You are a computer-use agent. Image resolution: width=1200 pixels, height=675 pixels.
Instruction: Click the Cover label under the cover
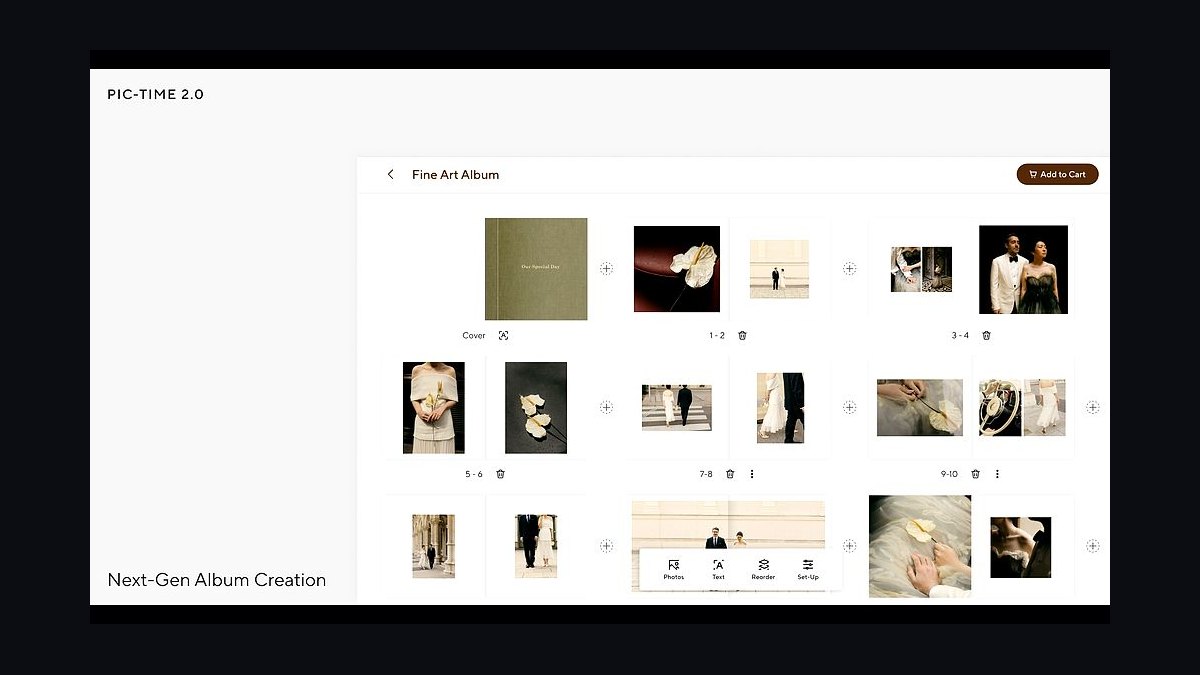point(474,335)
